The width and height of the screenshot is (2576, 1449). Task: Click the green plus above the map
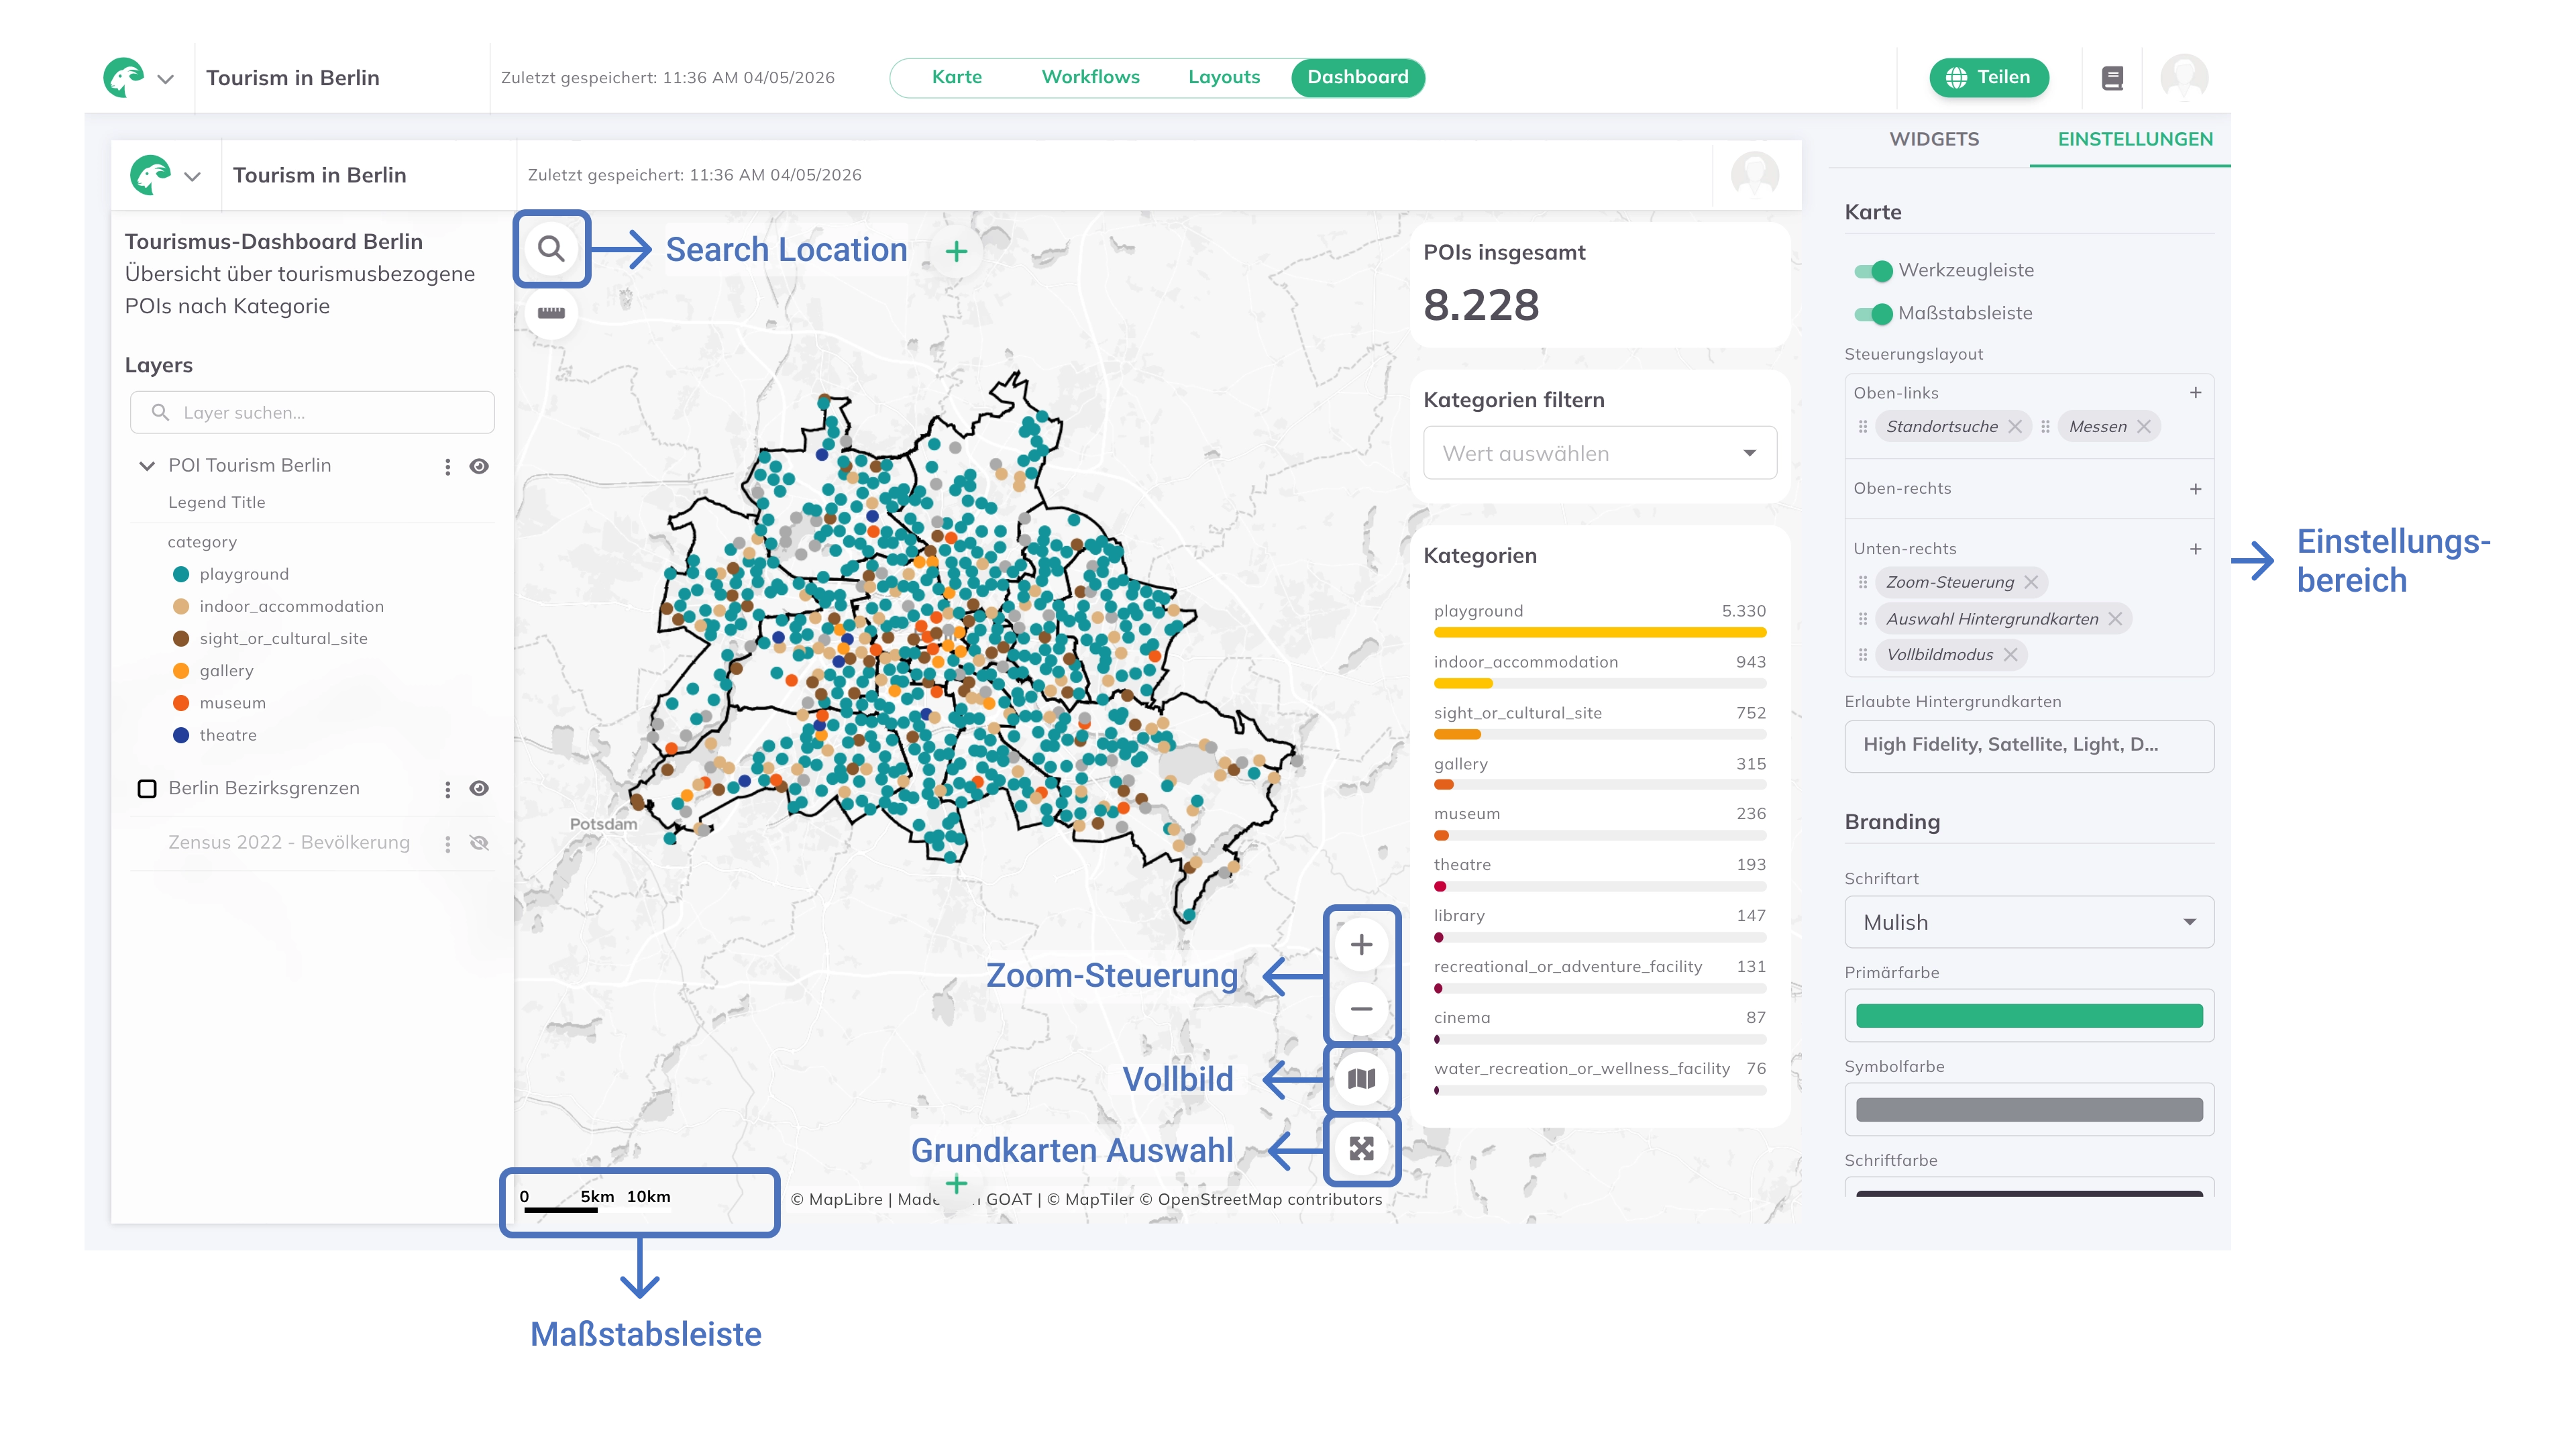(x=956, y=251)
